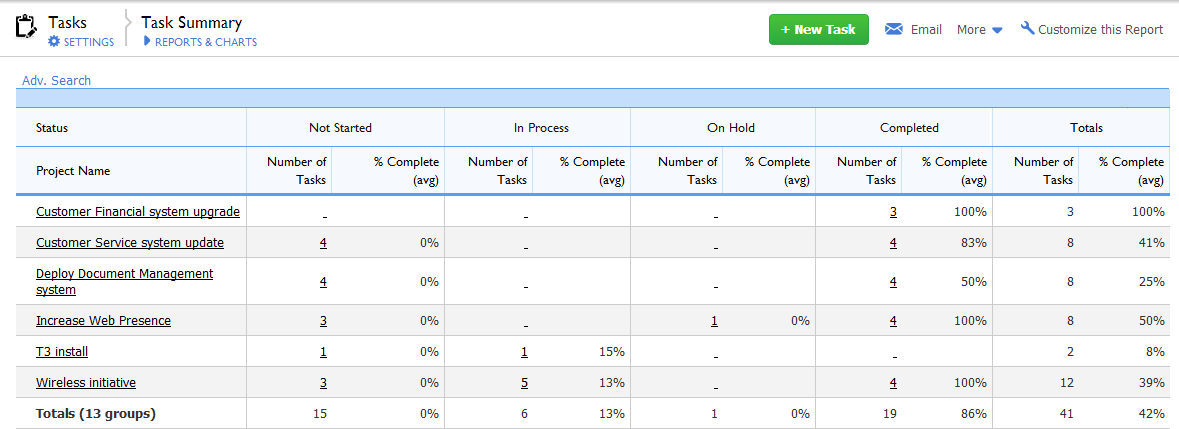View the 1 On Hold task for Increase Web Presence
Image resolution: width=1179 pixels, height=429 pixels.
pyautogui.click(x=714, y=320)
